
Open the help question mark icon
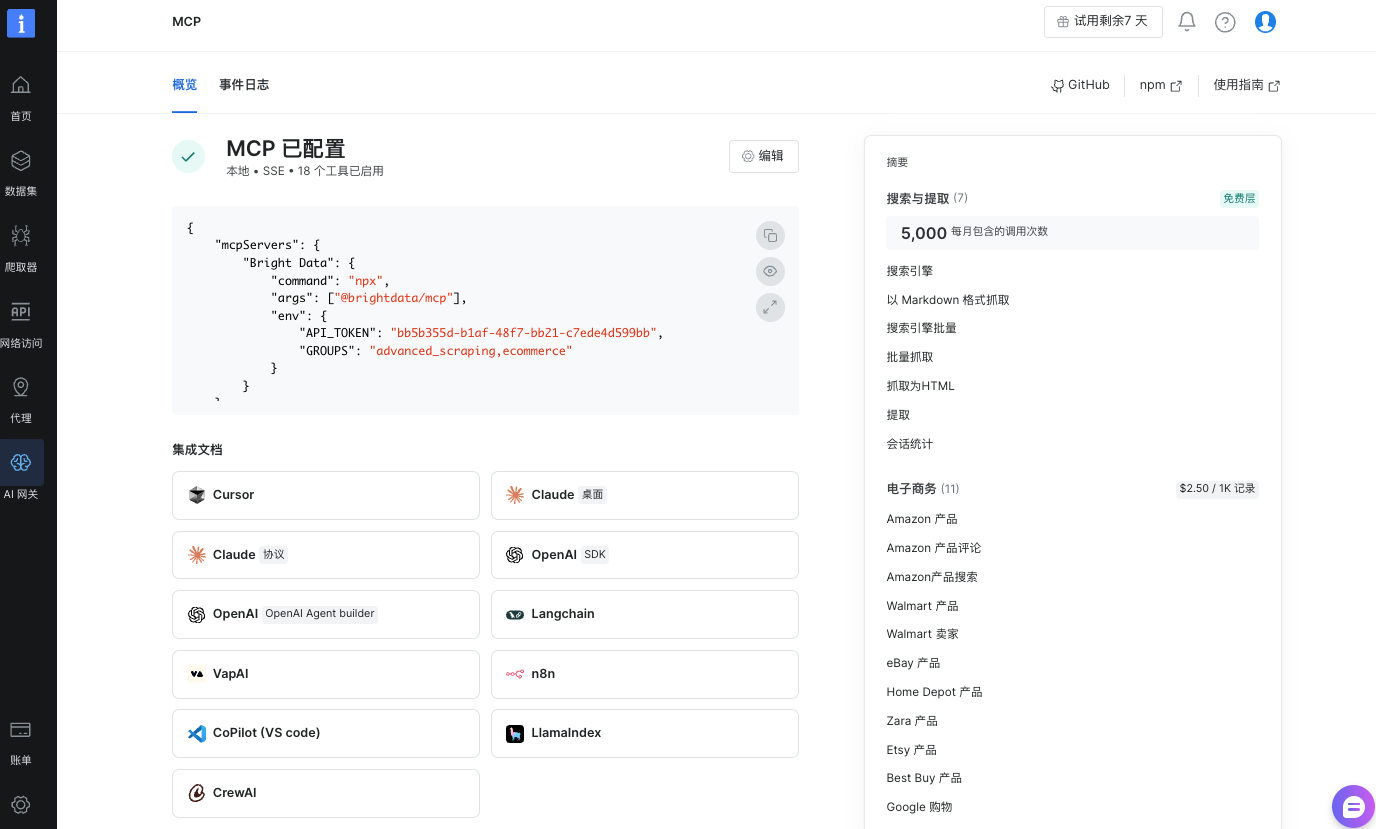(1225, 22)
